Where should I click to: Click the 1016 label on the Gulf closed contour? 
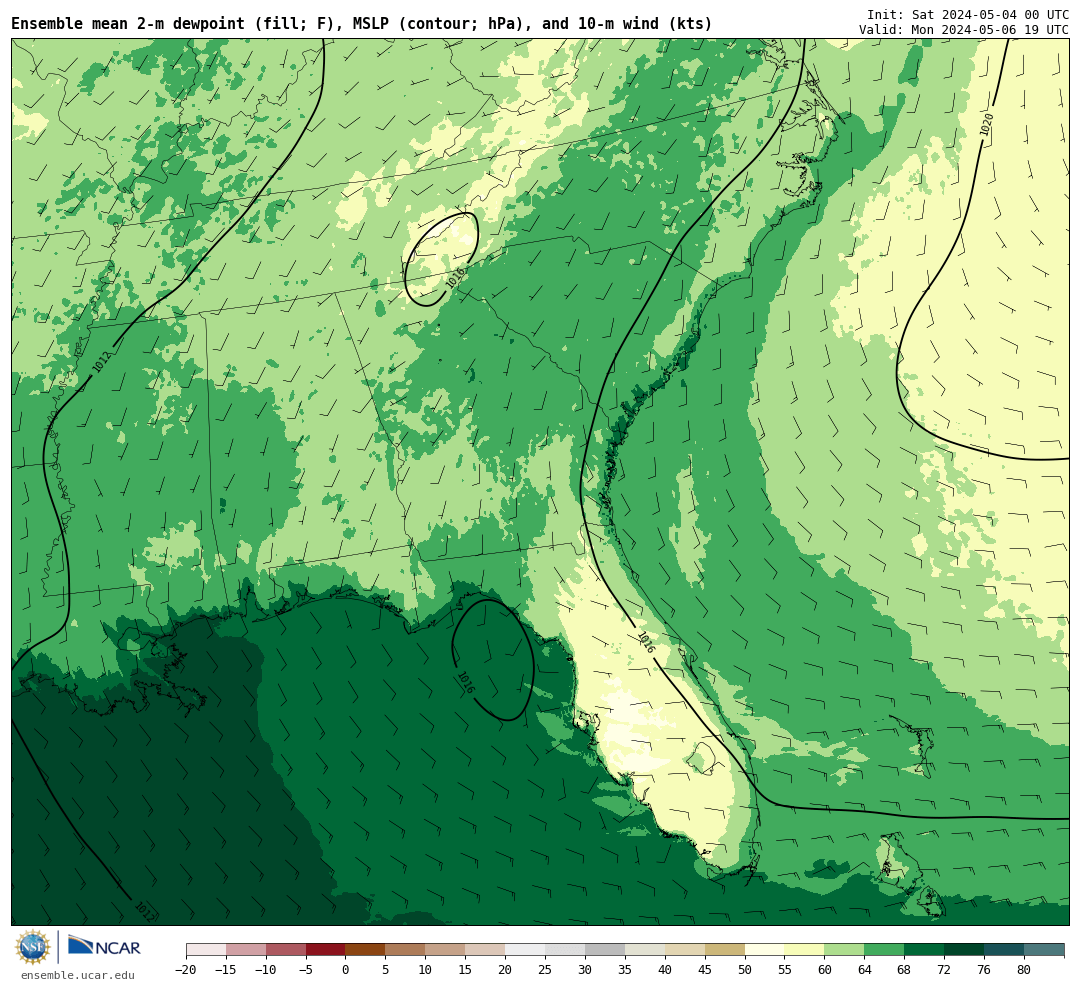point(466,682)
